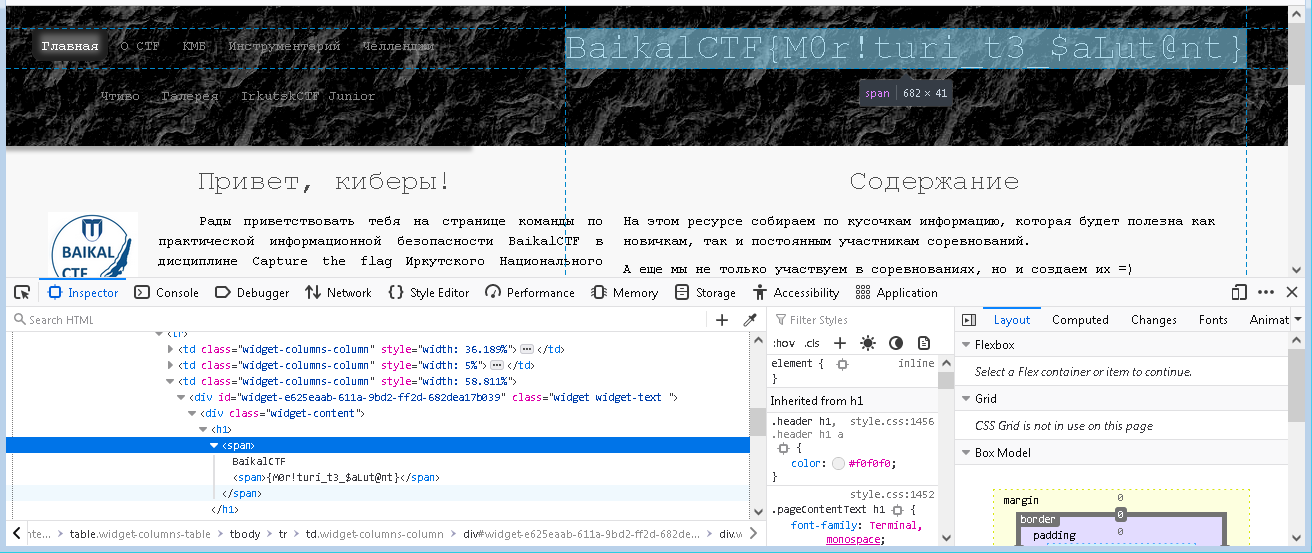The height and width of the screenshot is (553, 1312).
Task: Add a new node with plus icon
Action: (722, 320)
